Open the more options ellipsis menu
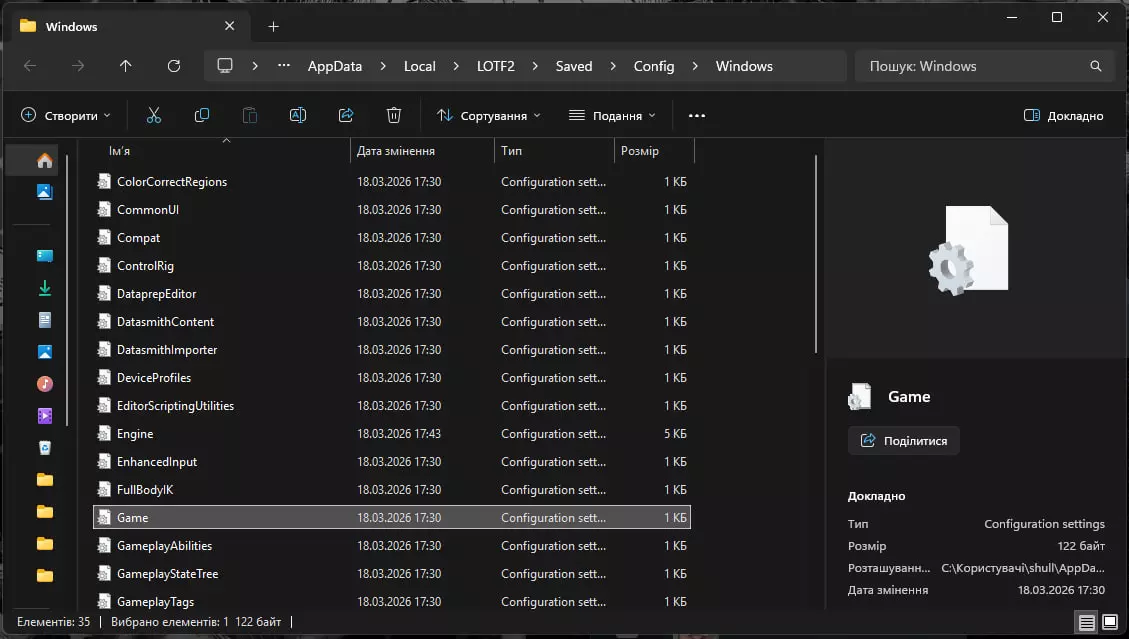This screenshot has width=1129, height=639. coord(697,115)
